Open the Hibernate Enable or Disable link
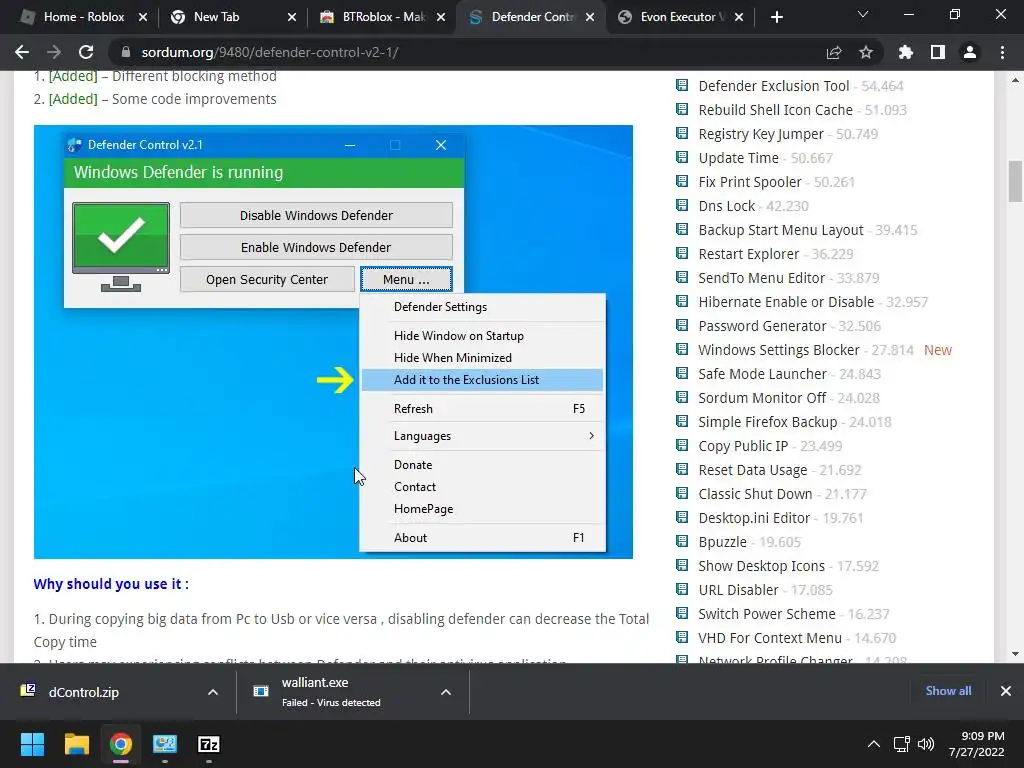 click(786, 302)
